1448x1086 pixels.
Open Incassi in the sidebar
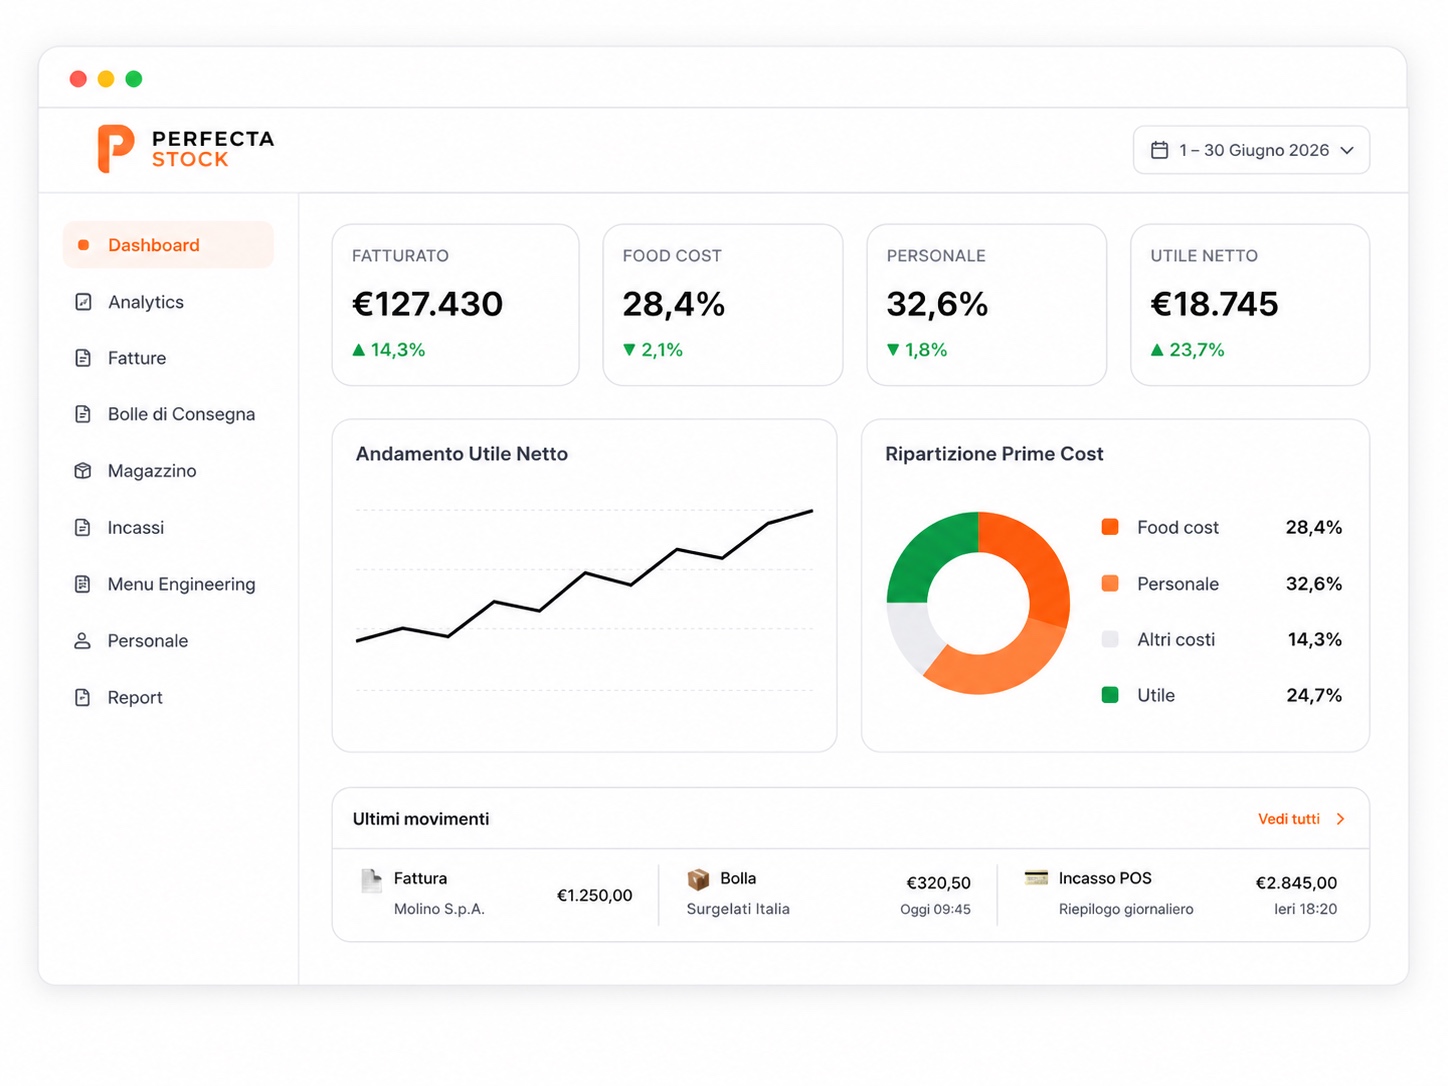click(x=168, y=527)
